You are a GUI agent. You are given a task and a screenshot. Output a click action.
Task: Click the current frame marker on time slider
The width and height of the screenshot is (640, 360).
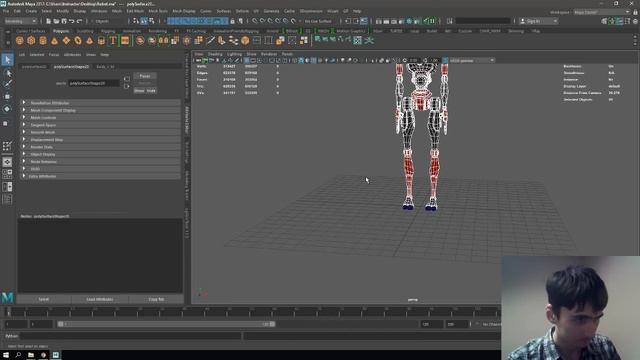[x=9, y=312]
